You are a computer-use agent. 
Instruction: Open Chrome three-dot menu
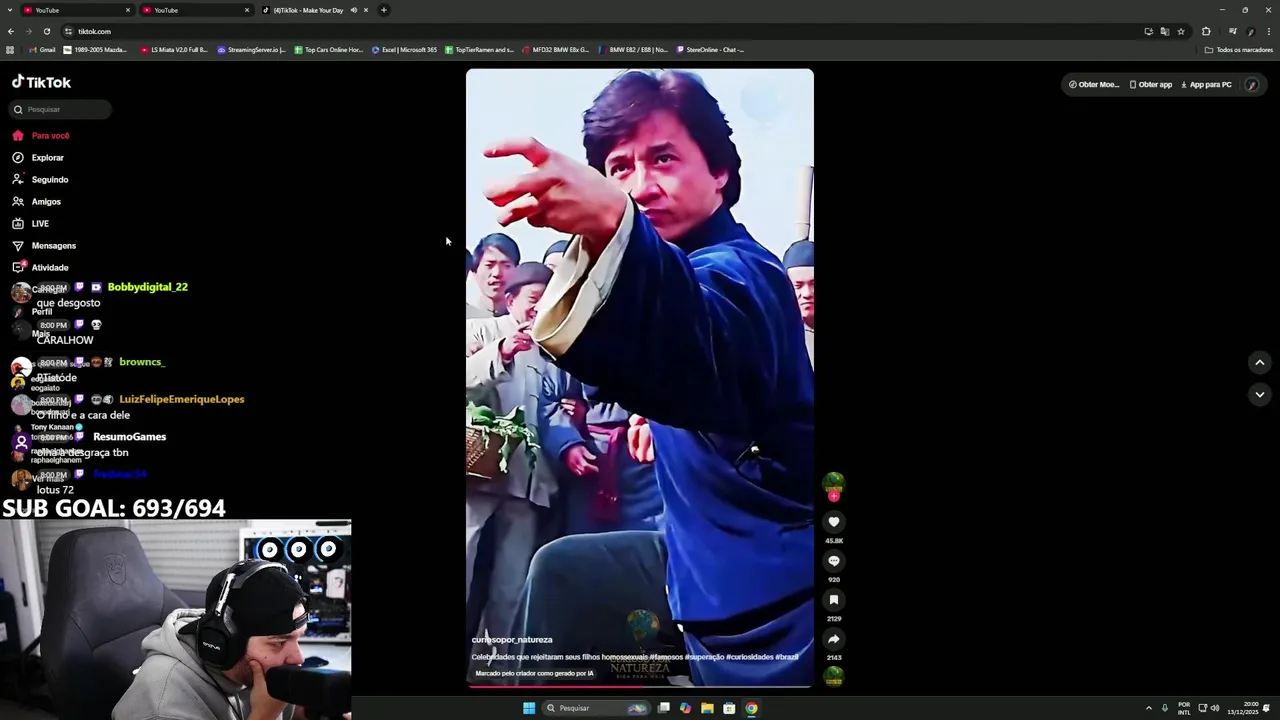tap(1268, 31)
